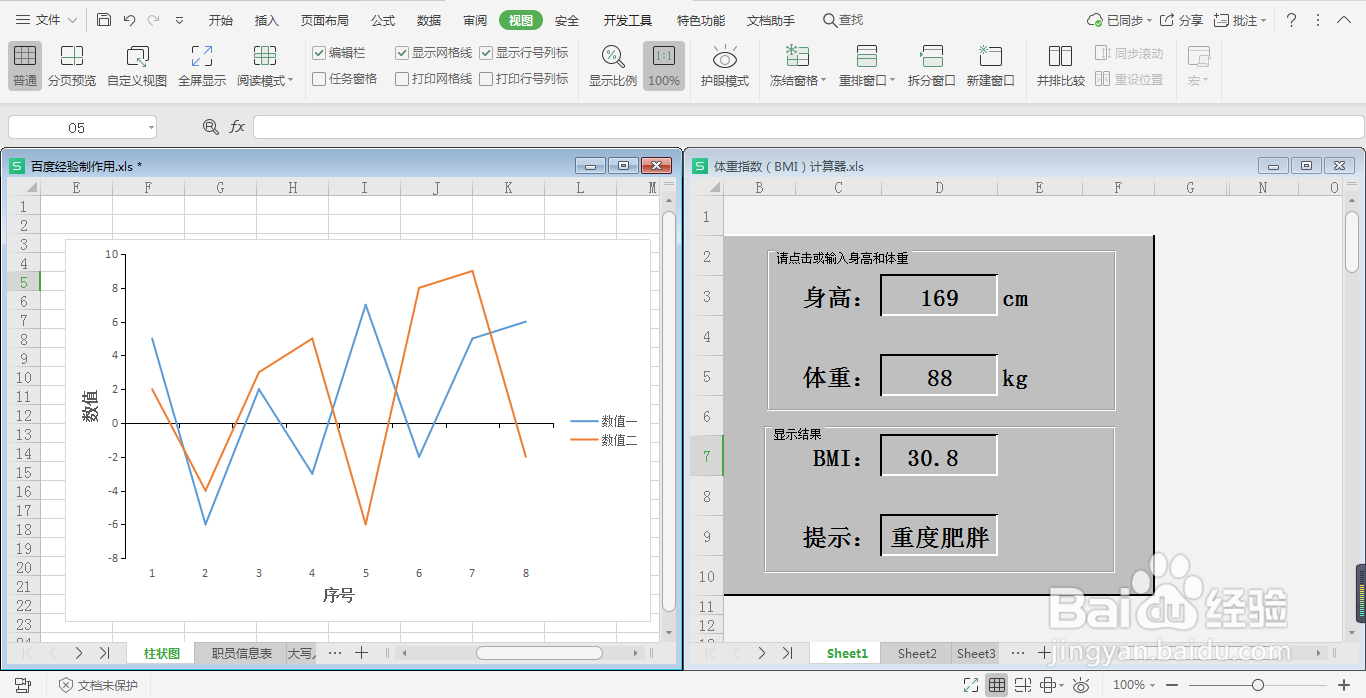Switch to the 插入 ribbon tab
Screen dimensions: 1366x698
coord(267,20)
